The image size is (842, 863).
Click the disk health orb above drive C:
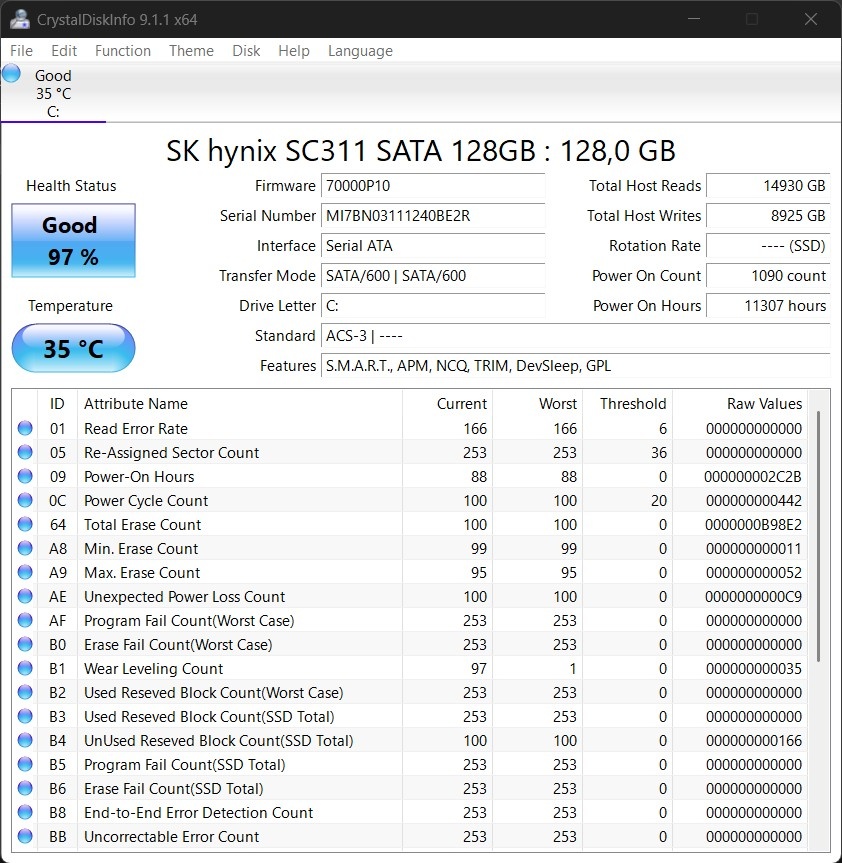tap(12, 74)
